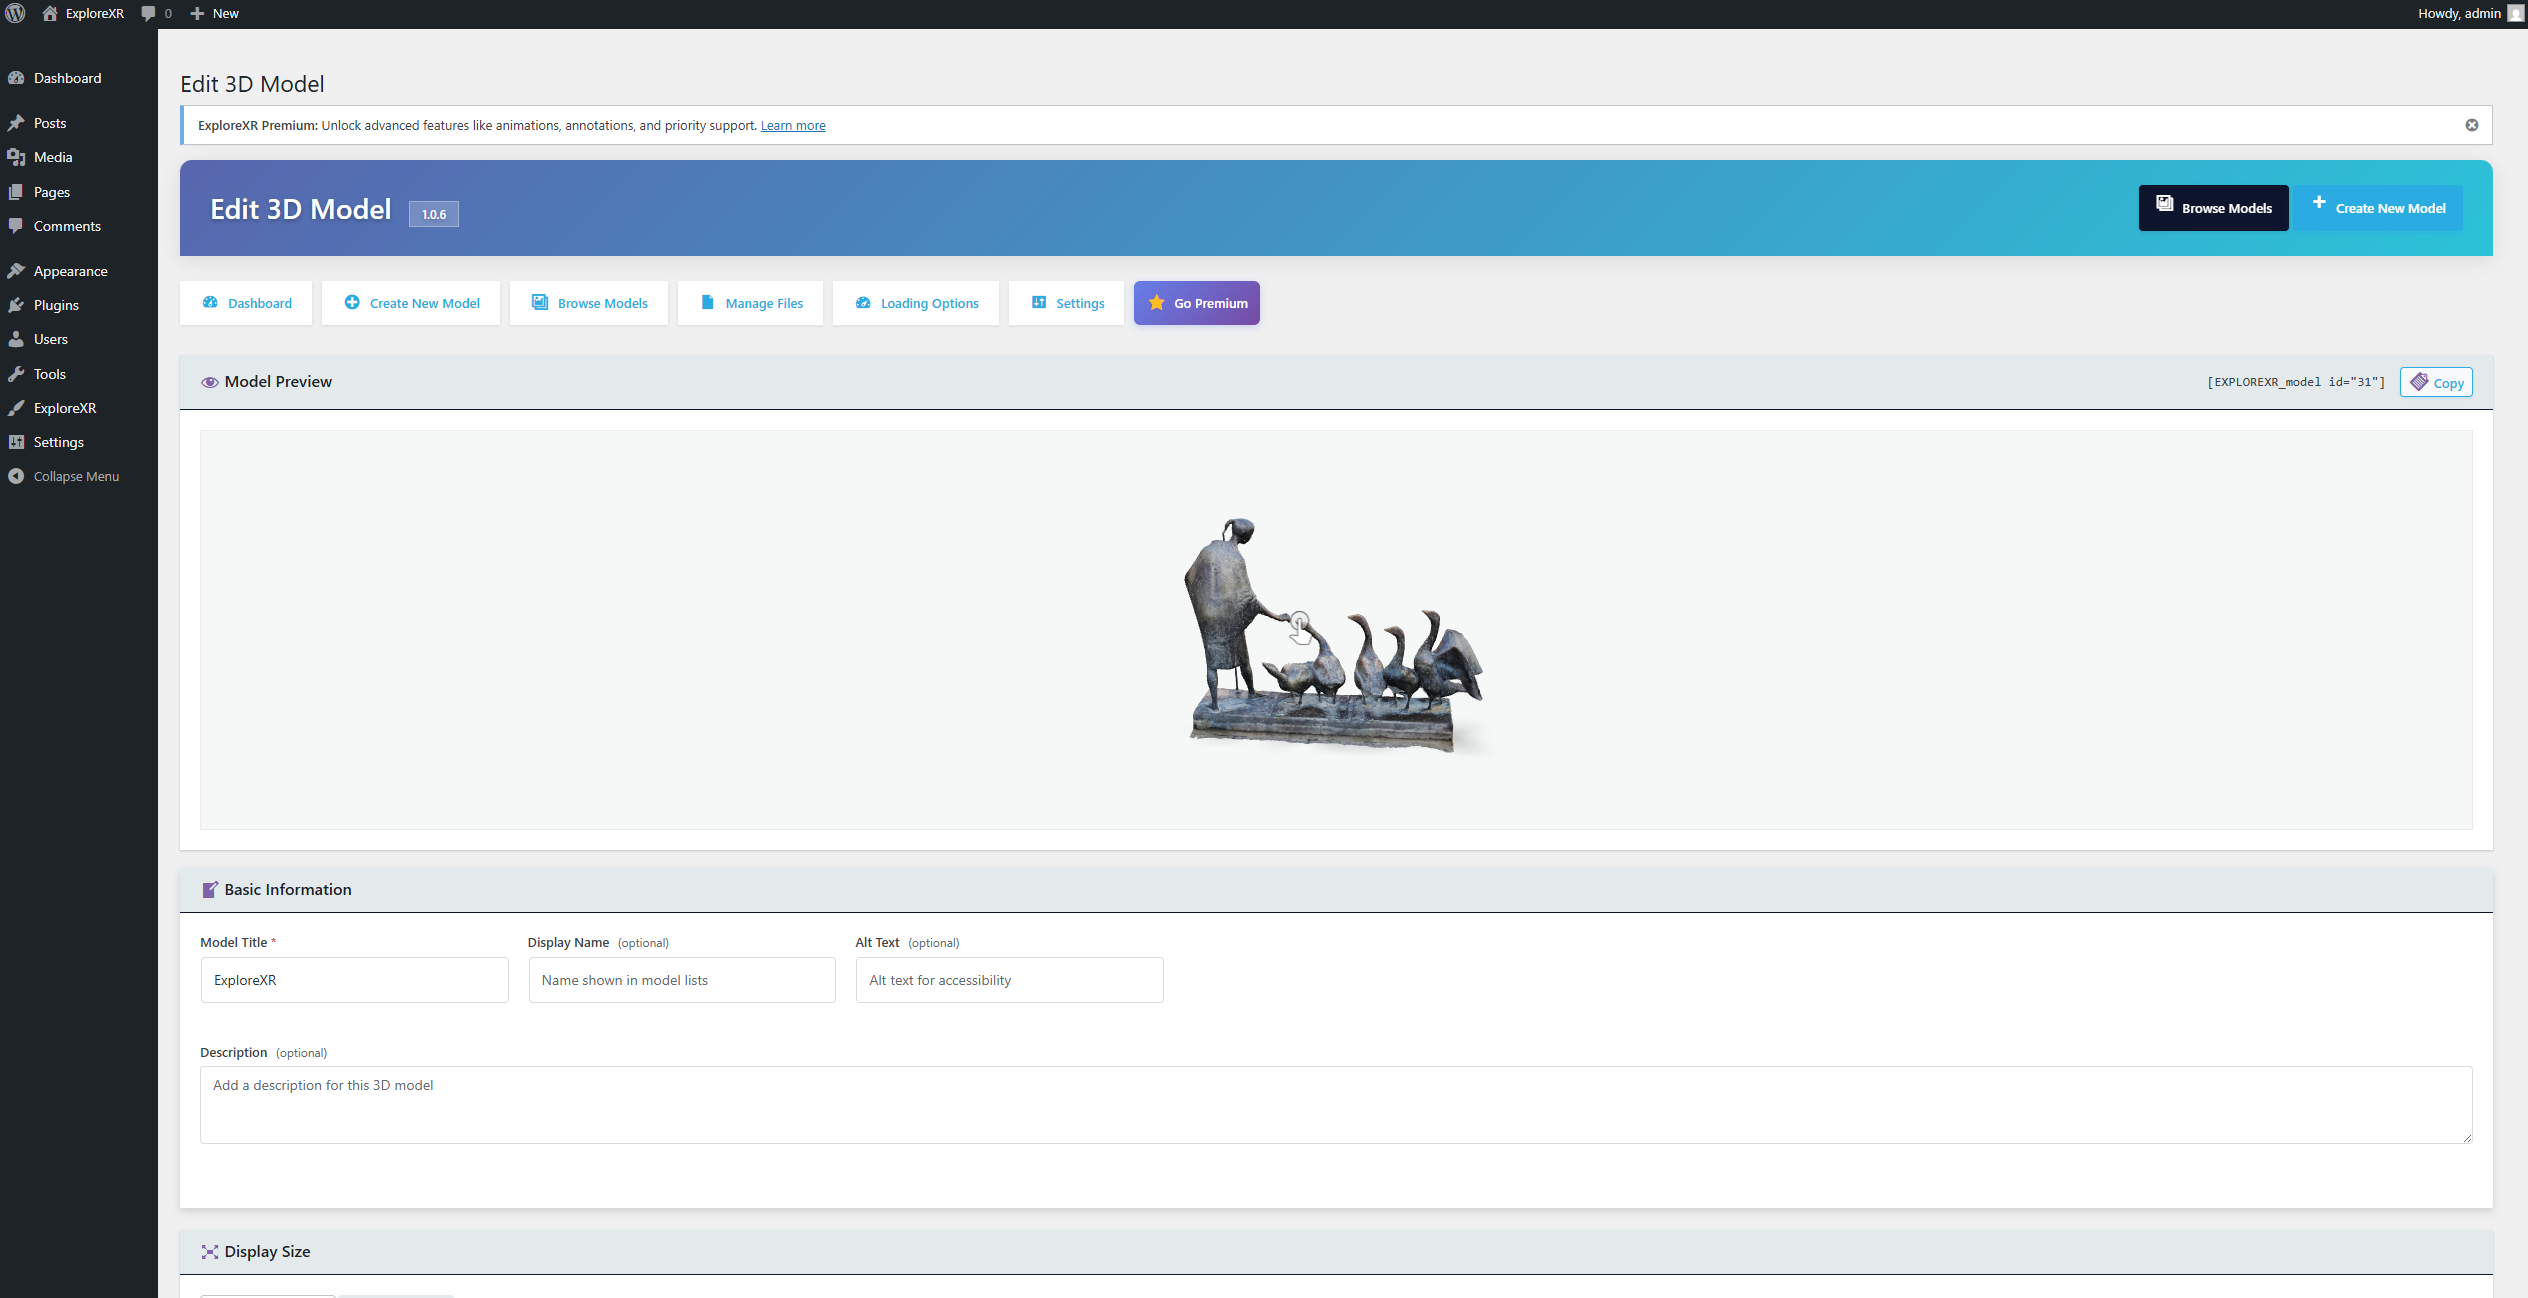
Task: Open the Plugins sidebar menu
Action: point(56,305)
